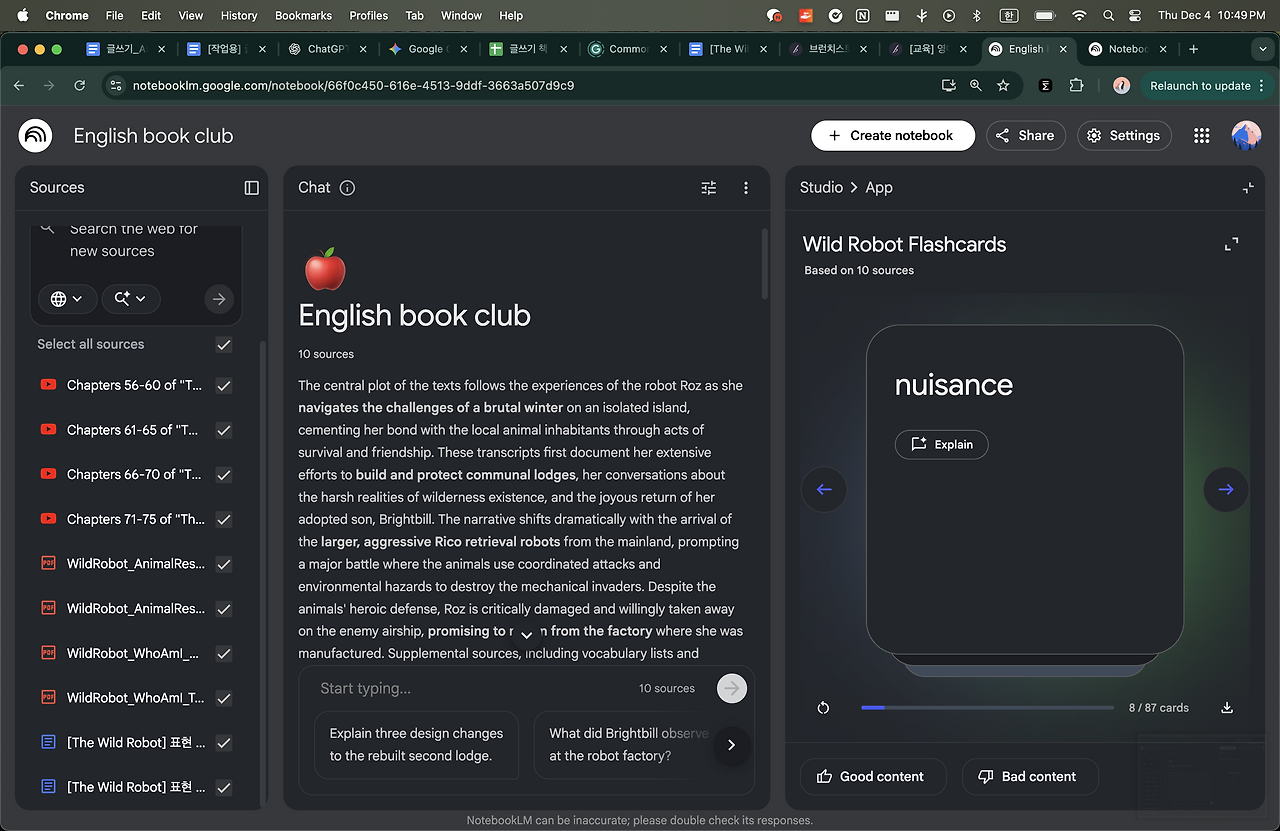The image size is (1280, 831).
Task: Reload the current page
Action: (x=80, y=86)
